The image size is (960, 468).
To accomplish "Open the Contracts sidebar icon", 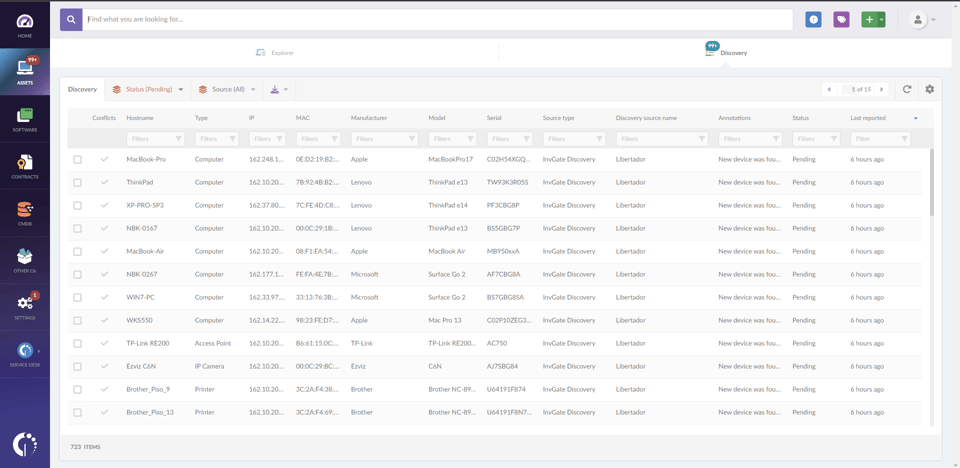I will coord(25,166).
